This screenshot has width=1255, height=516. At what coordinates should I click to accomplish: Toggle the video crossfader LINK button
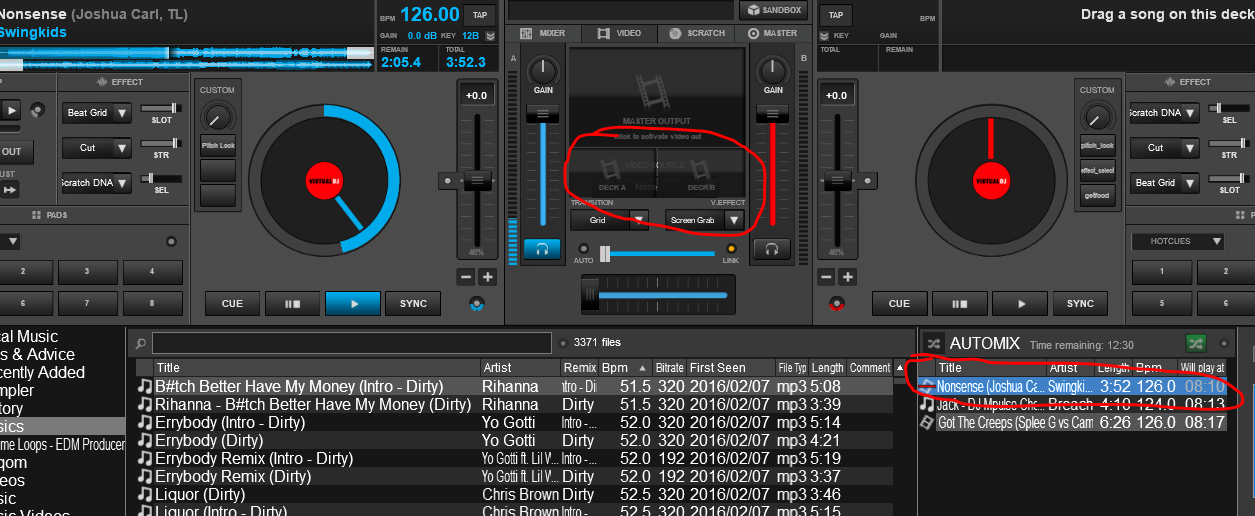731,249
